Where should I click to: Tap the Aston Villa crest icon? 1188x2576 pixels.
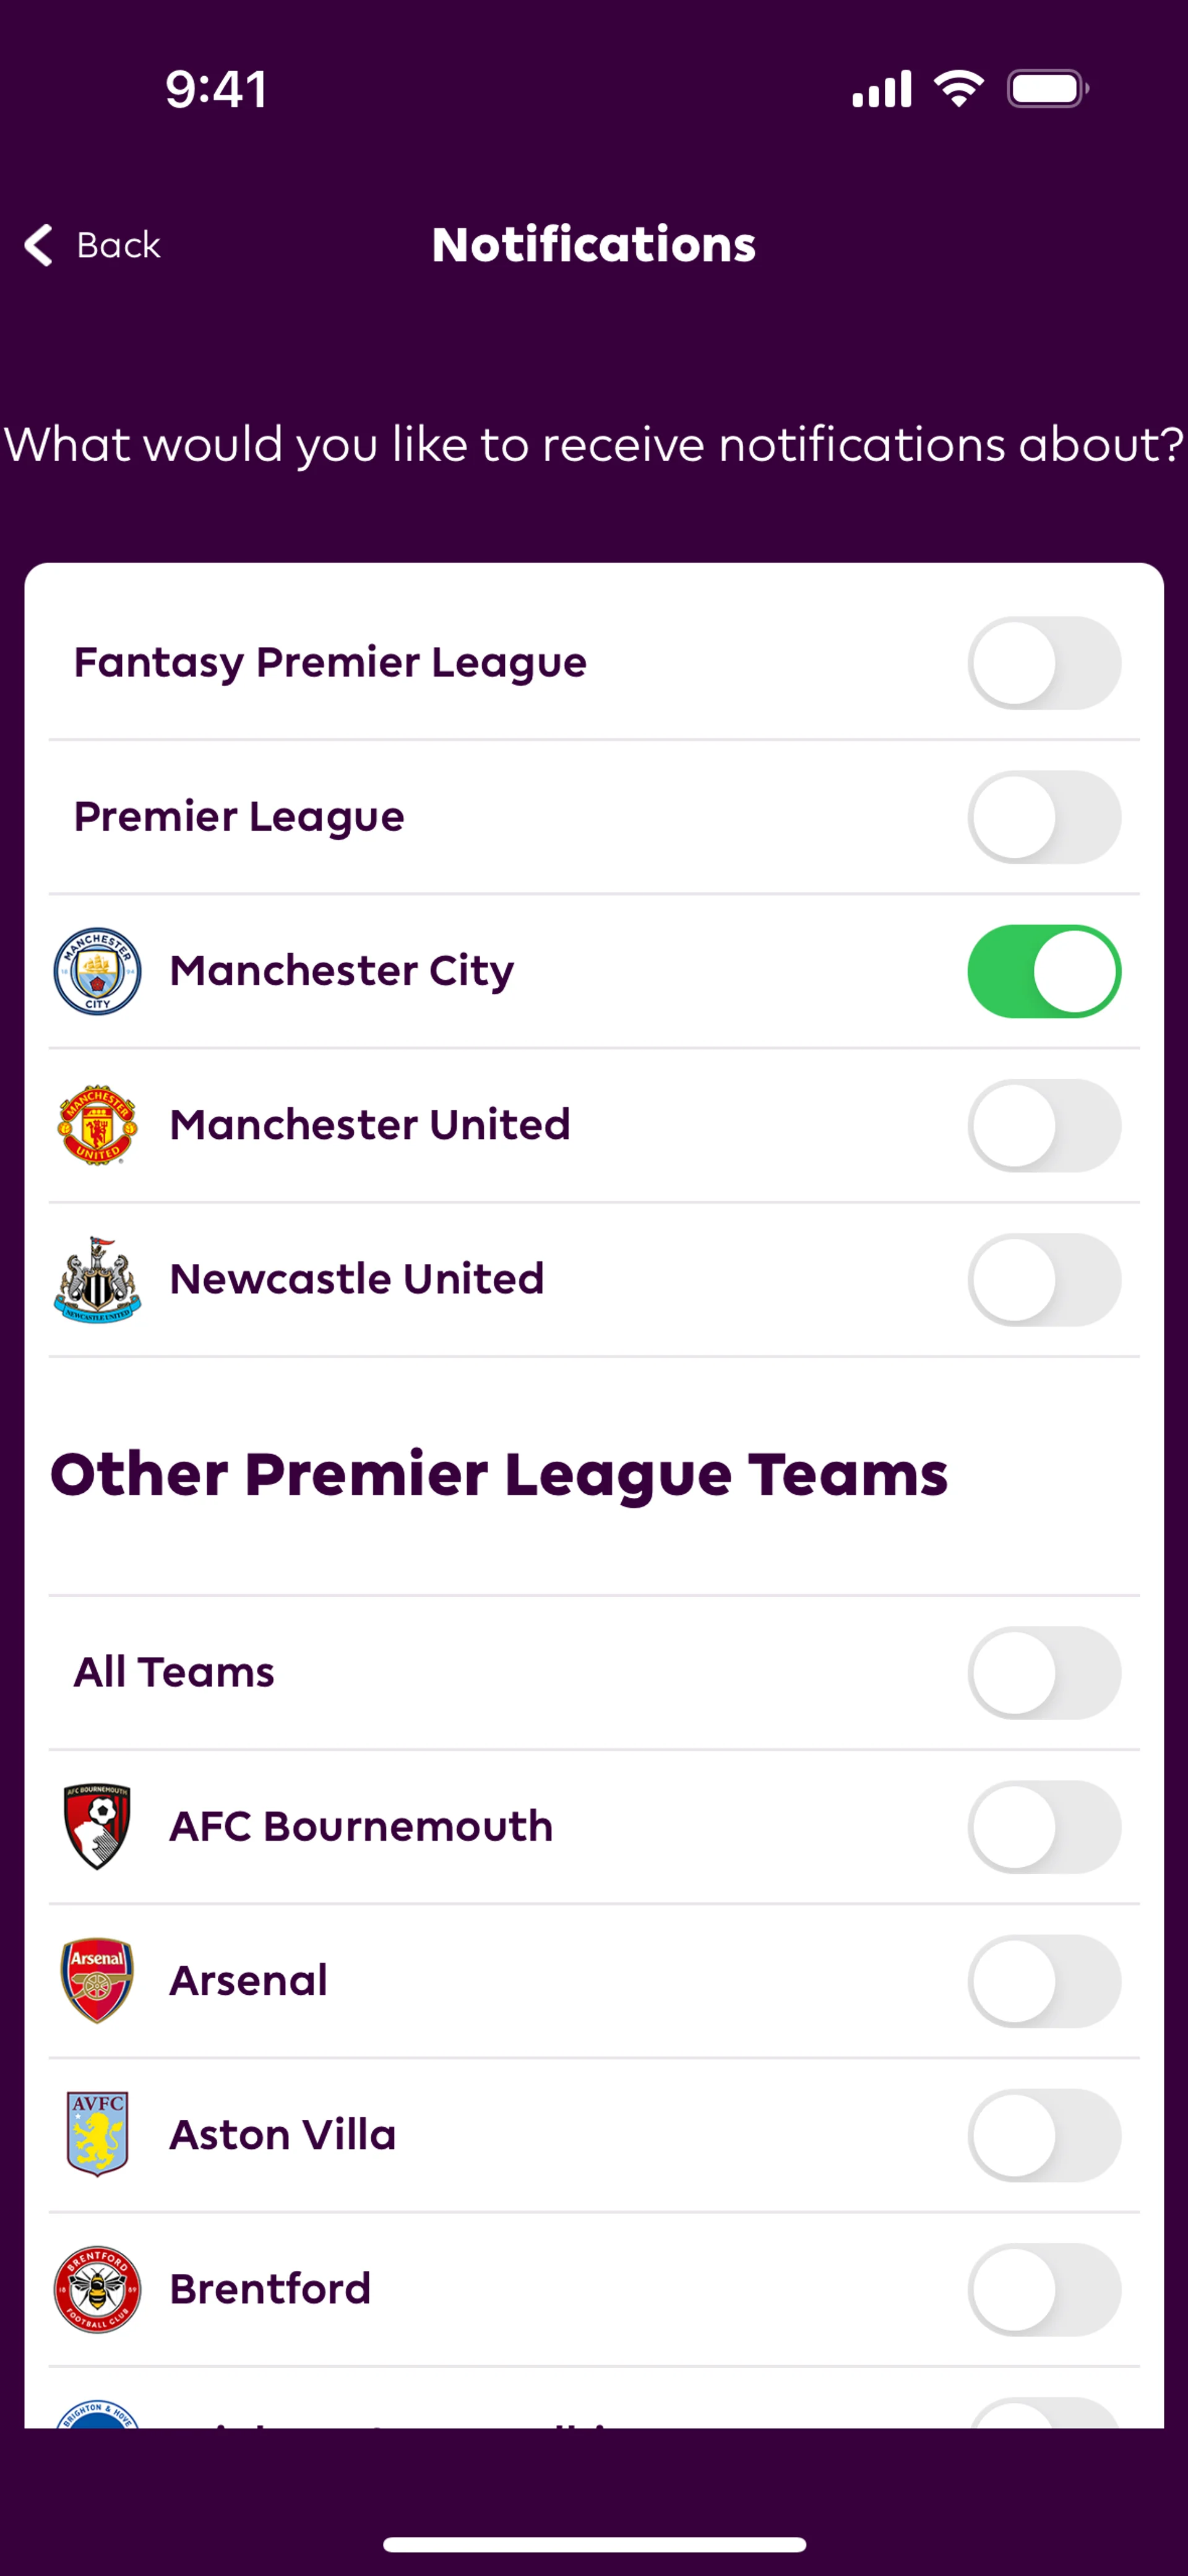[97, 2134]
